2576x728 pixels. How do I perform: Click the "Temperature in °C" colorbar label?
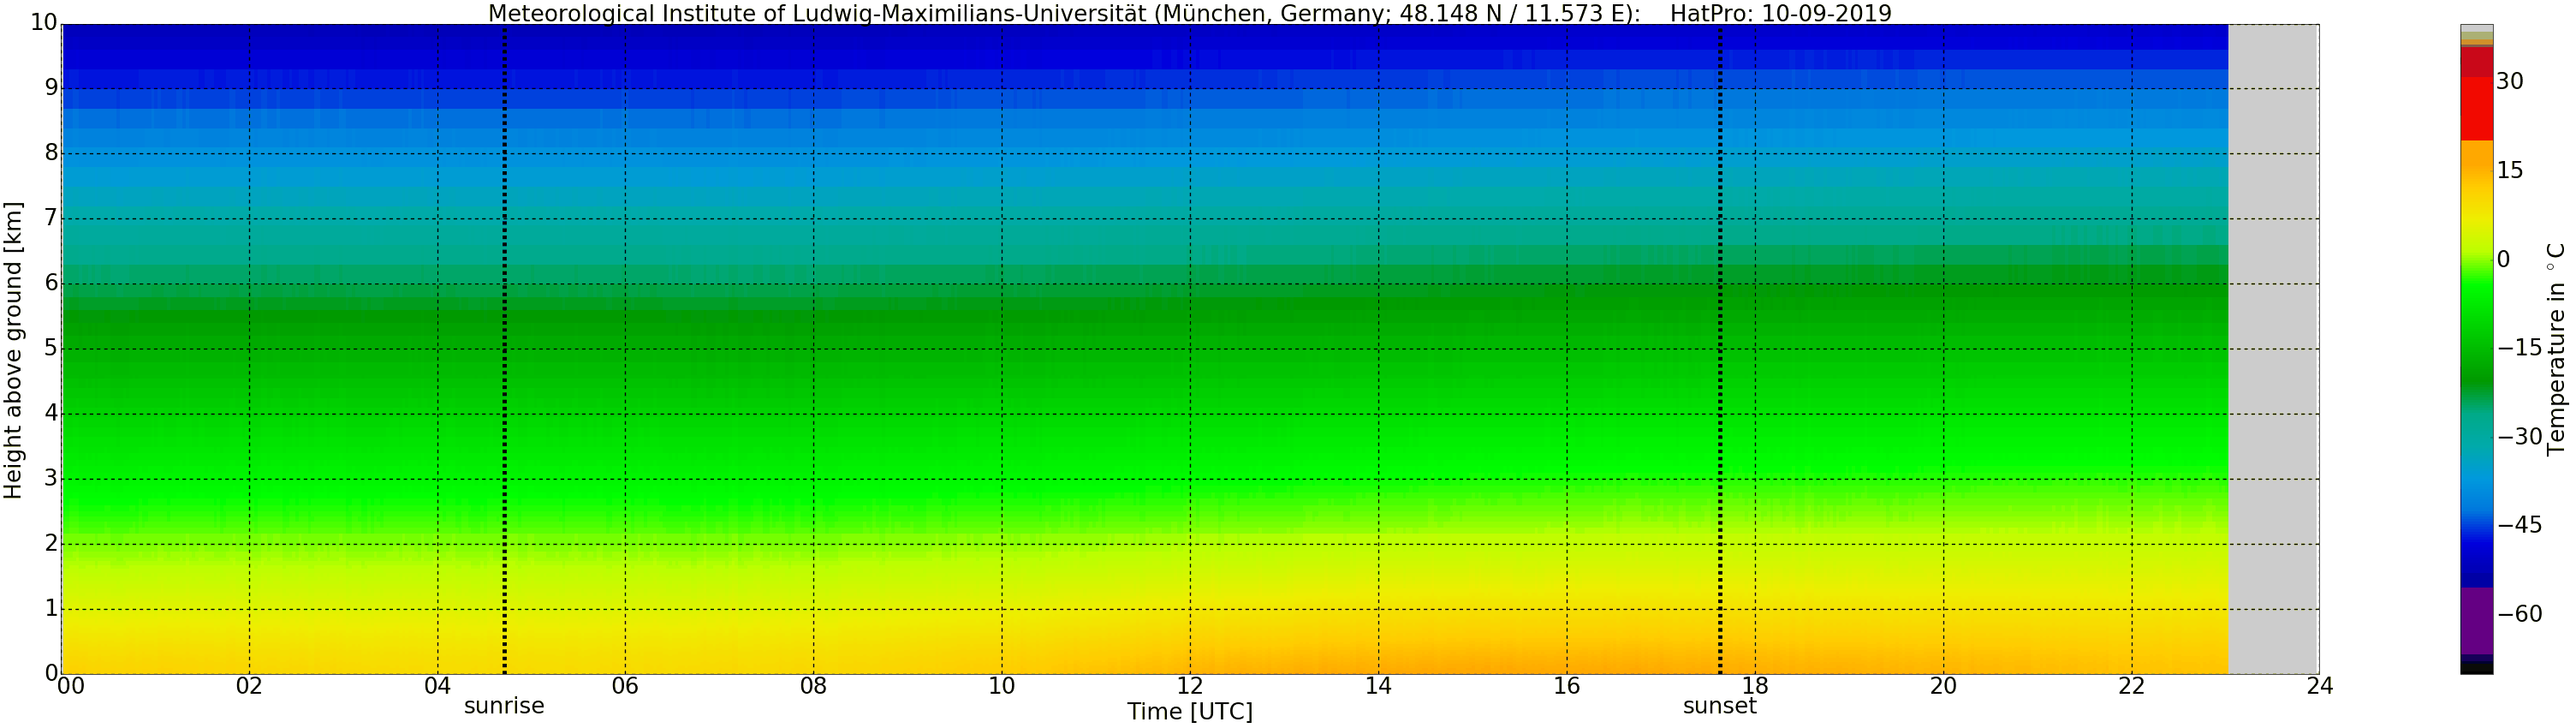pyautogui.click(x=2556, y=350)
